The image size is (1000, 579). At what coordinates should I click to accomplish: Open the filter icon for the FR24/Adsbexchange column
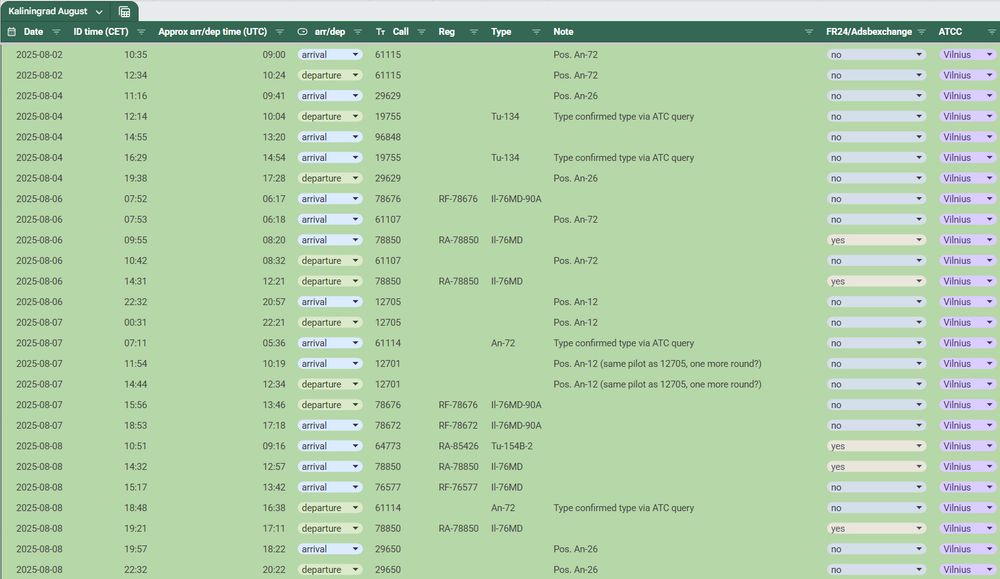click(921, 32)
